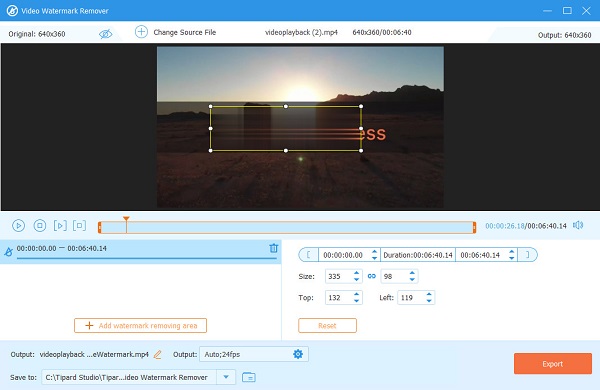
Task: Click the Change Source File plus icon
Action: pyautogui.click(x=141, y=32)
